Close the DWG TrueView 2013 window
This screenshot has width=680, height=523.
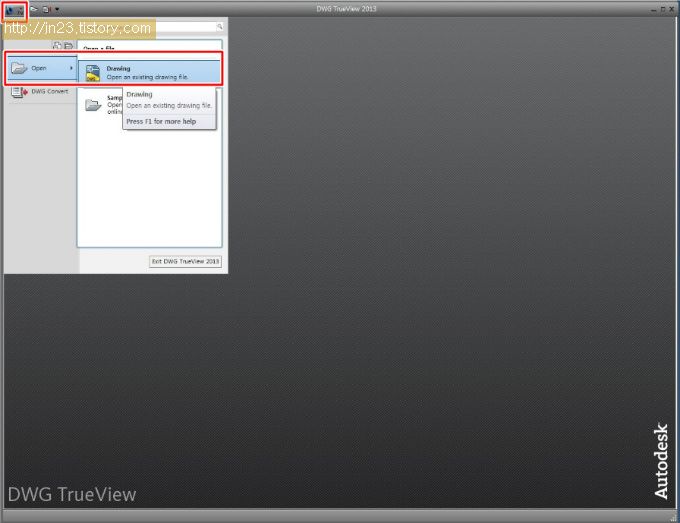[671, 9]
